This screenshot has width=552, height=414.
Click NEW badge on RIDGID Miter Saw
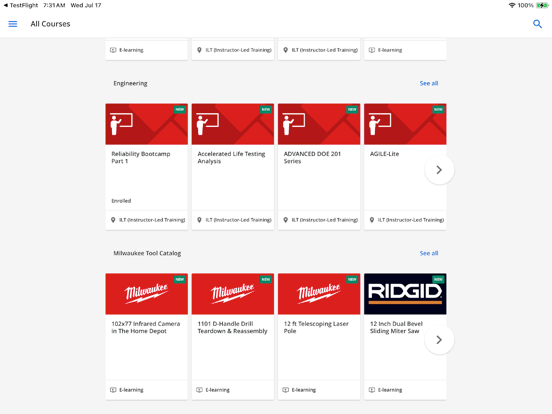click(x=438, y=279)
